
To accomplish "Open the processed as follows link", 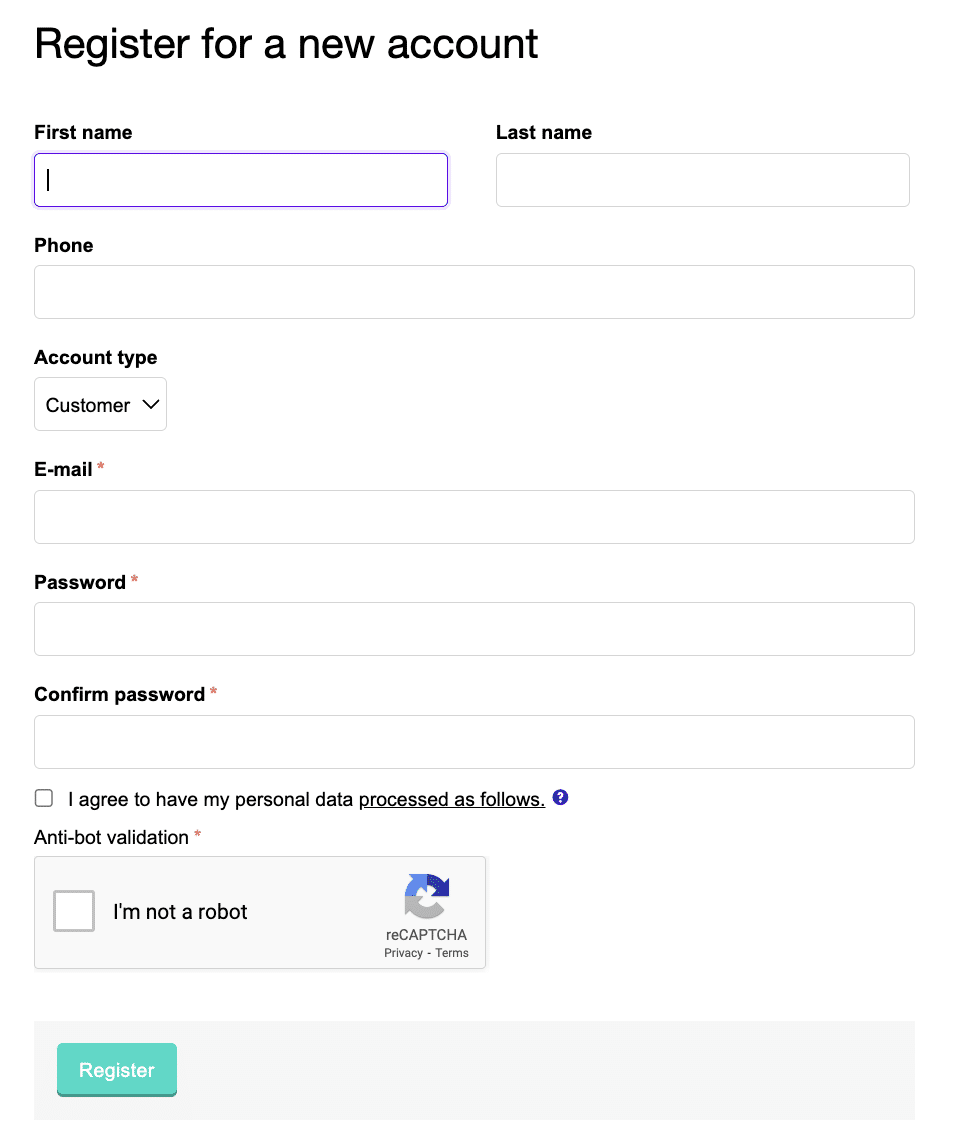I will click(452, 799).
